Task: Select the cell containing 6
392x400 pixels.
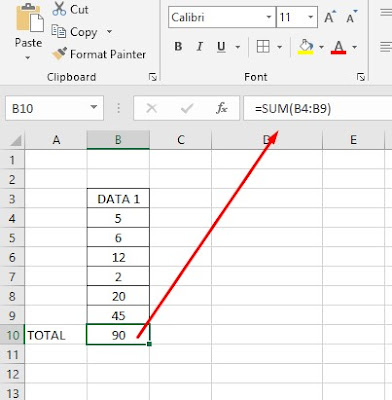Action: 118,238
